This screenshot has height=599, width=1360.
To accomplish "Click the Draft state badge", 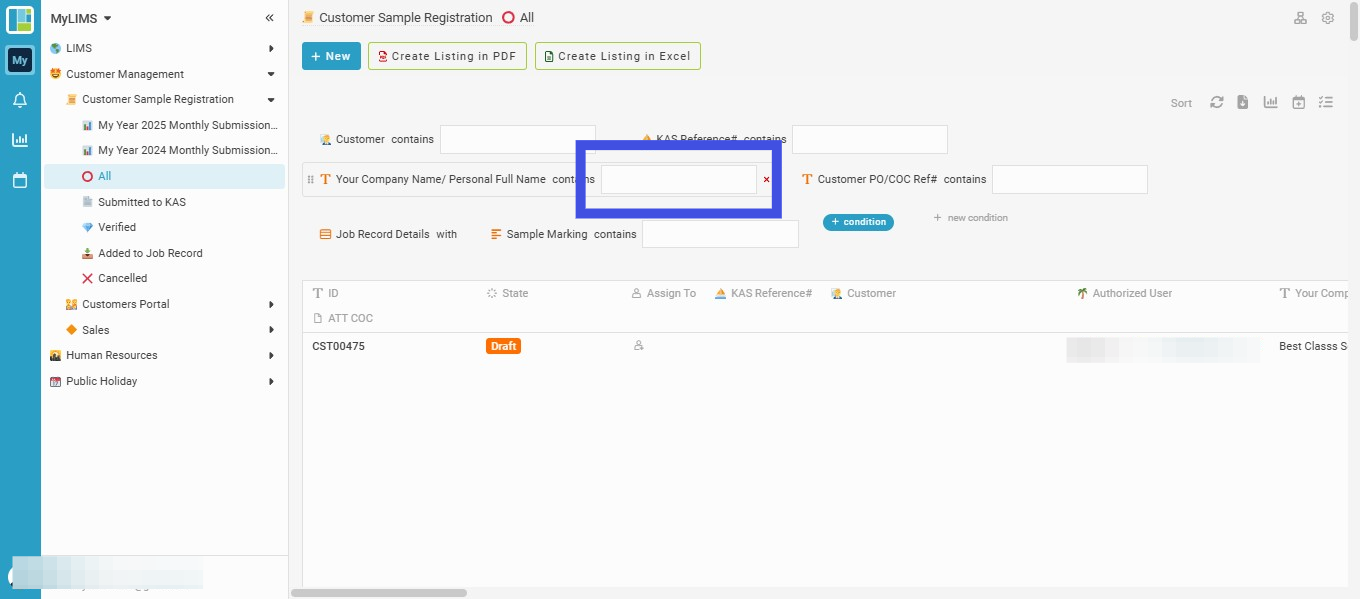I will (x=504, y=346).
